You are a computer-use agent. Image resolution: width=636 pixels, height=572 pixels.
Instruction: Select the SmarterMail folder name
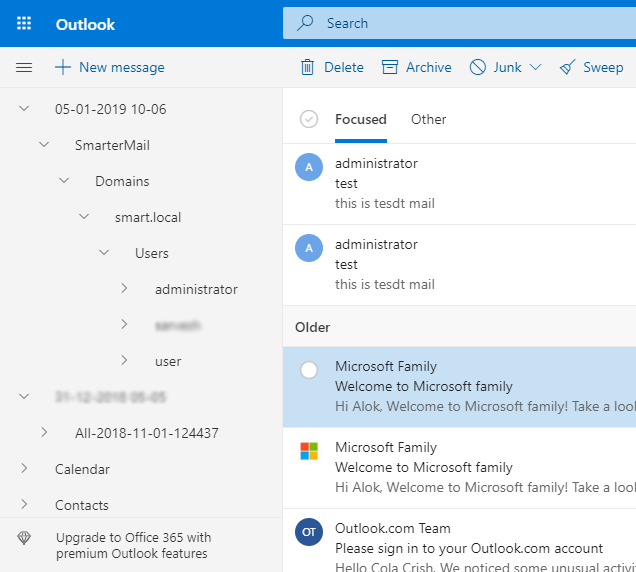112,145
